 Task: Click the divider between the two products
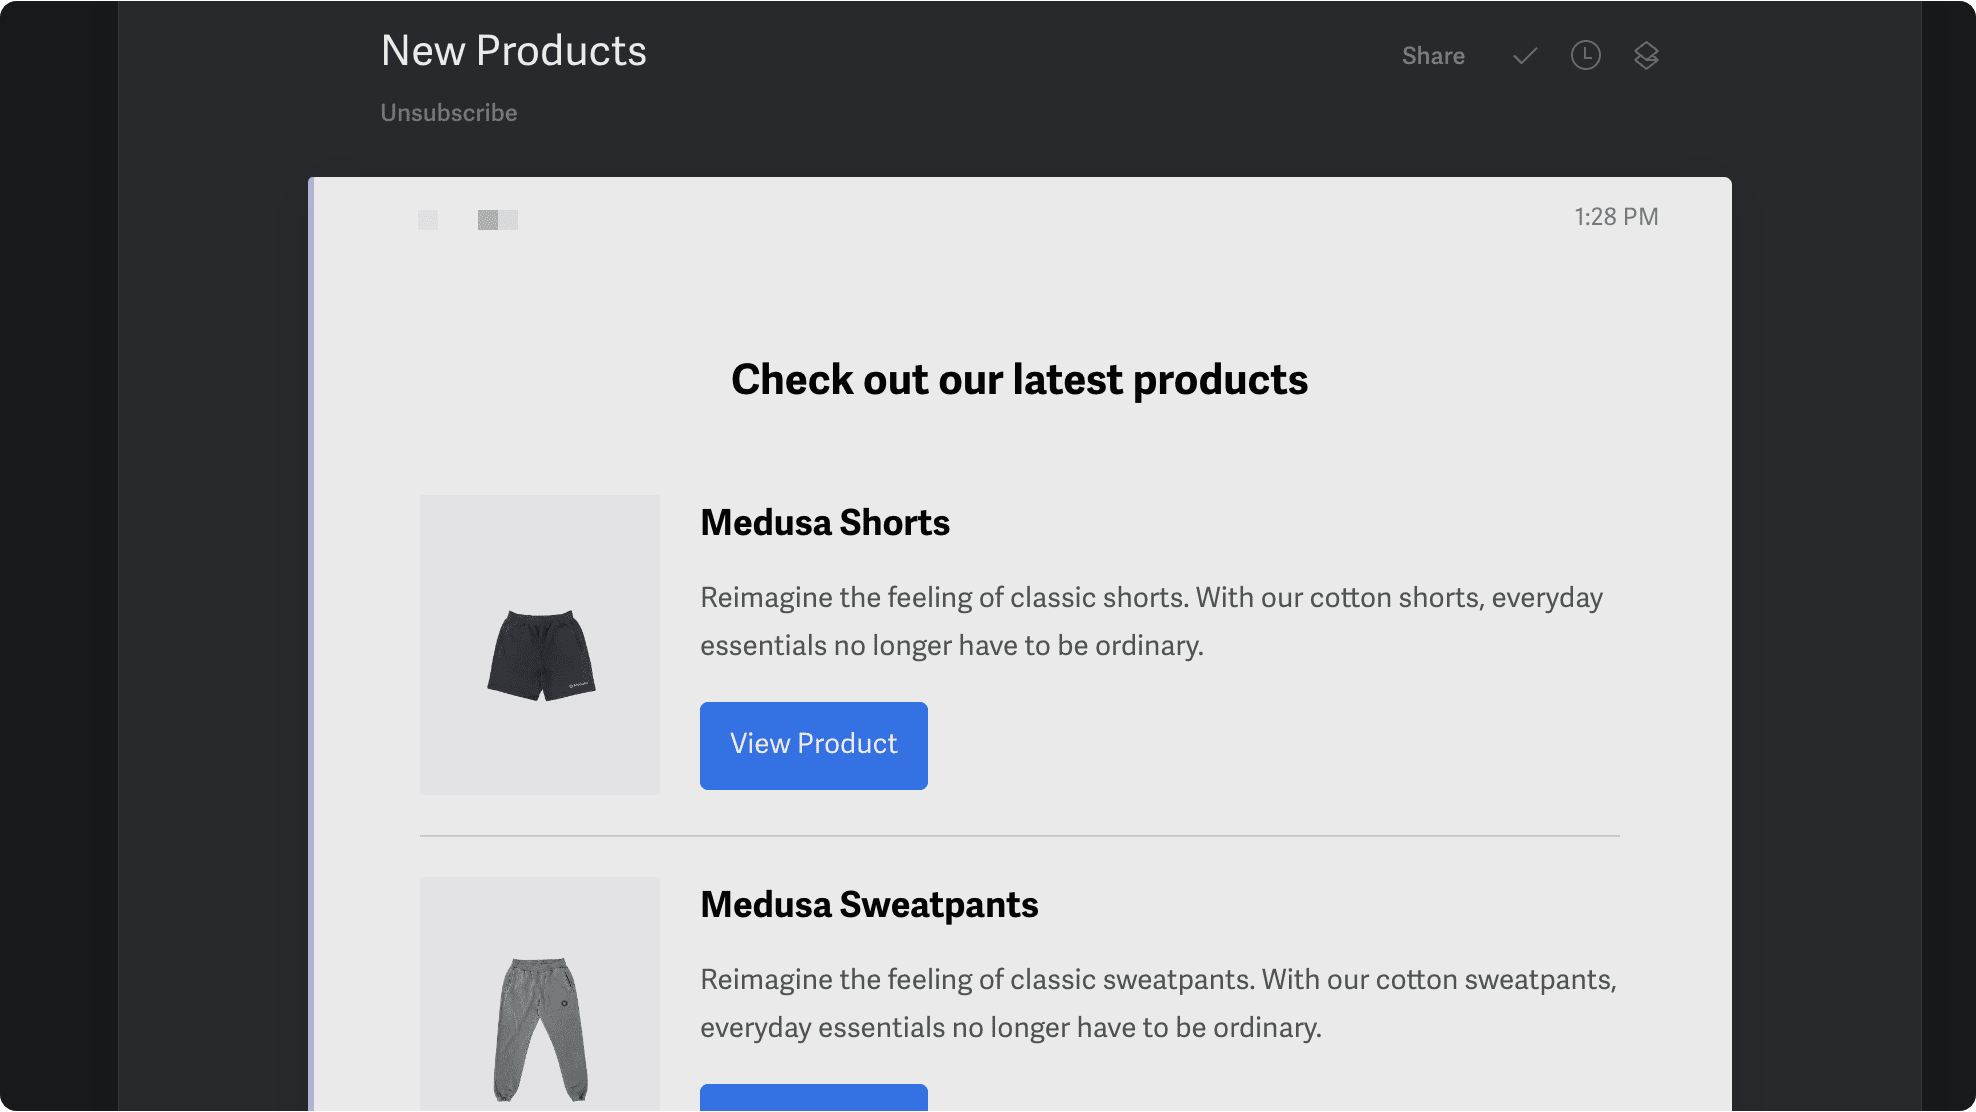click(x=1019, y=832)
